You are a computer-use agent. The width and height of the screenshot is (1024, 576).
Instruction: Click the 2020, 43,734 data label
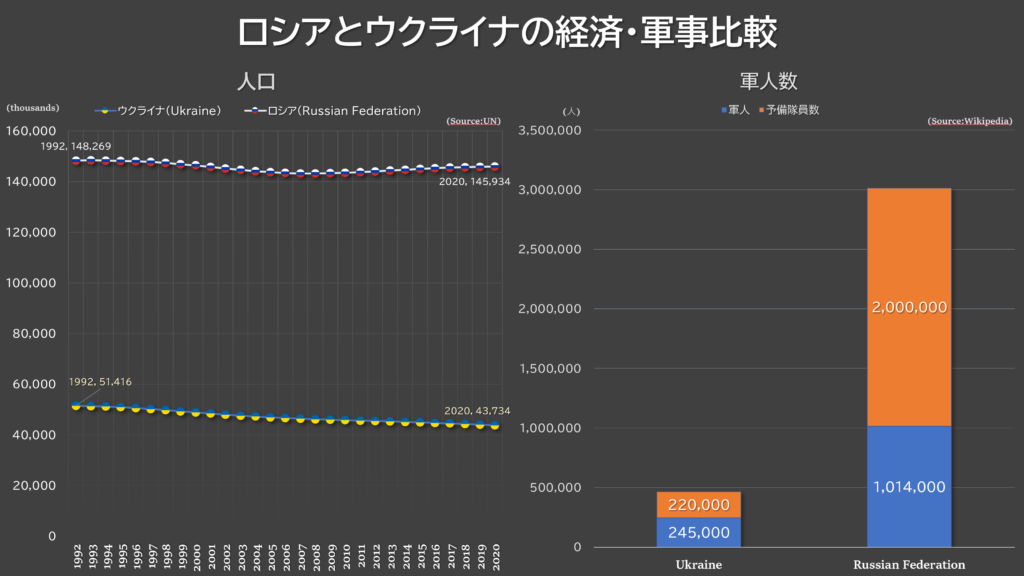point(477,411)
